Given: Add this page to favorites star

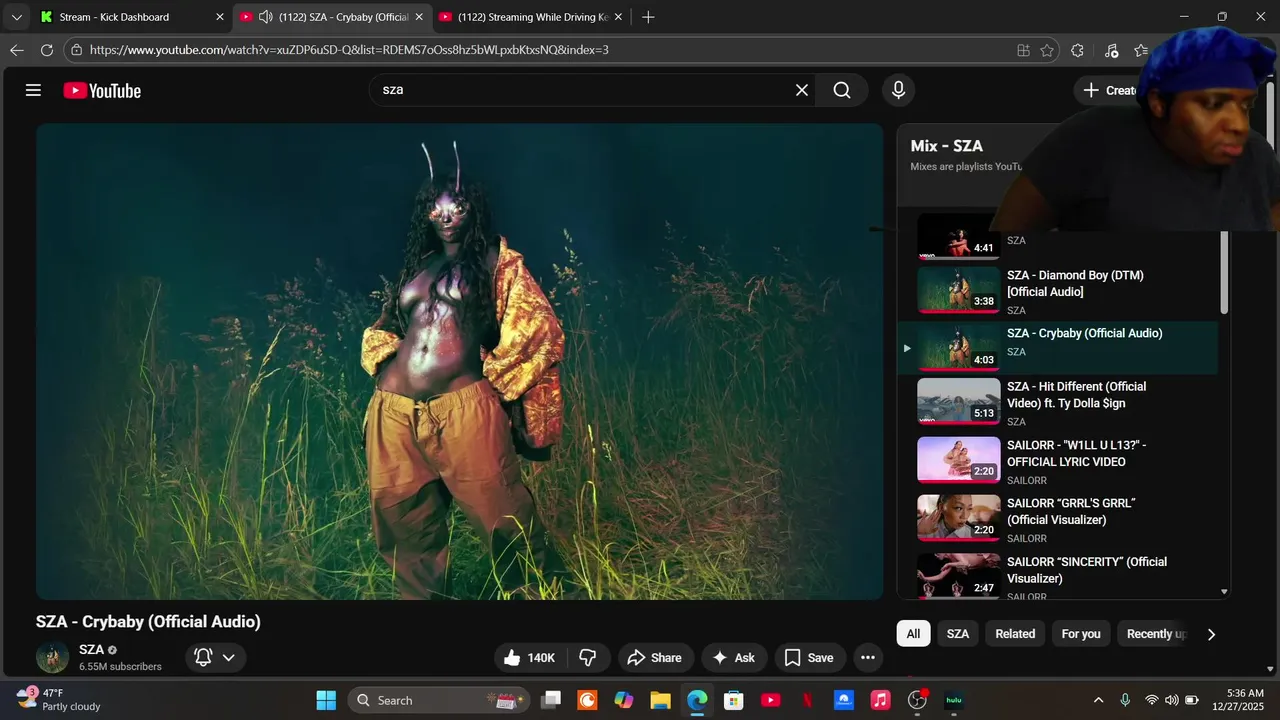Looking at the screenshot, I should (x=1047, y=50).
